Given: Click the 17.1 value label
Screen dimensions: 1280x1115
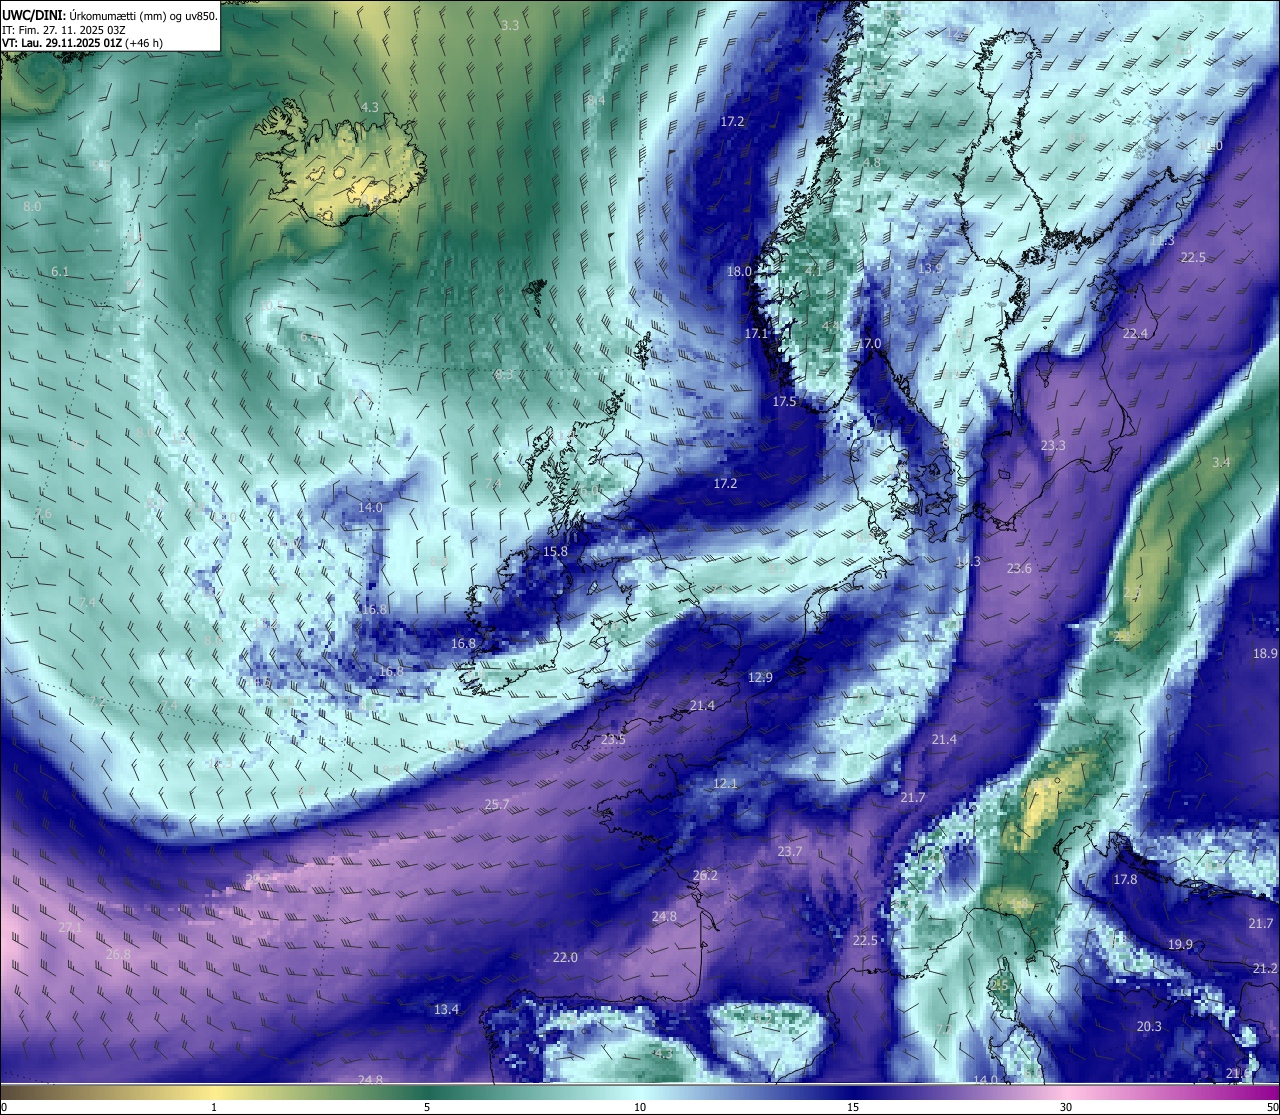Looking at the screenshot, I should [x=756, y=334].
